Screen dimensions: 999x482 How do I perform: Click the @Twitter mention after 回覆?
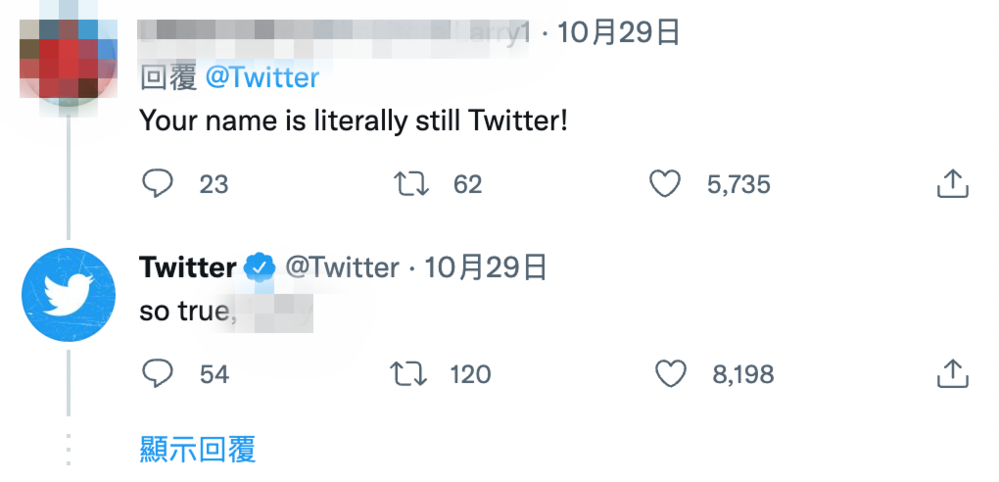click(x=262, y=77)
